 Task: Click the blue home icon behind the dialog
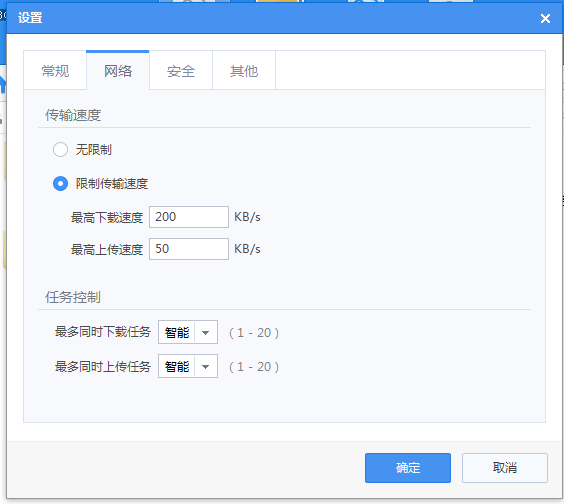coord(3,84)
